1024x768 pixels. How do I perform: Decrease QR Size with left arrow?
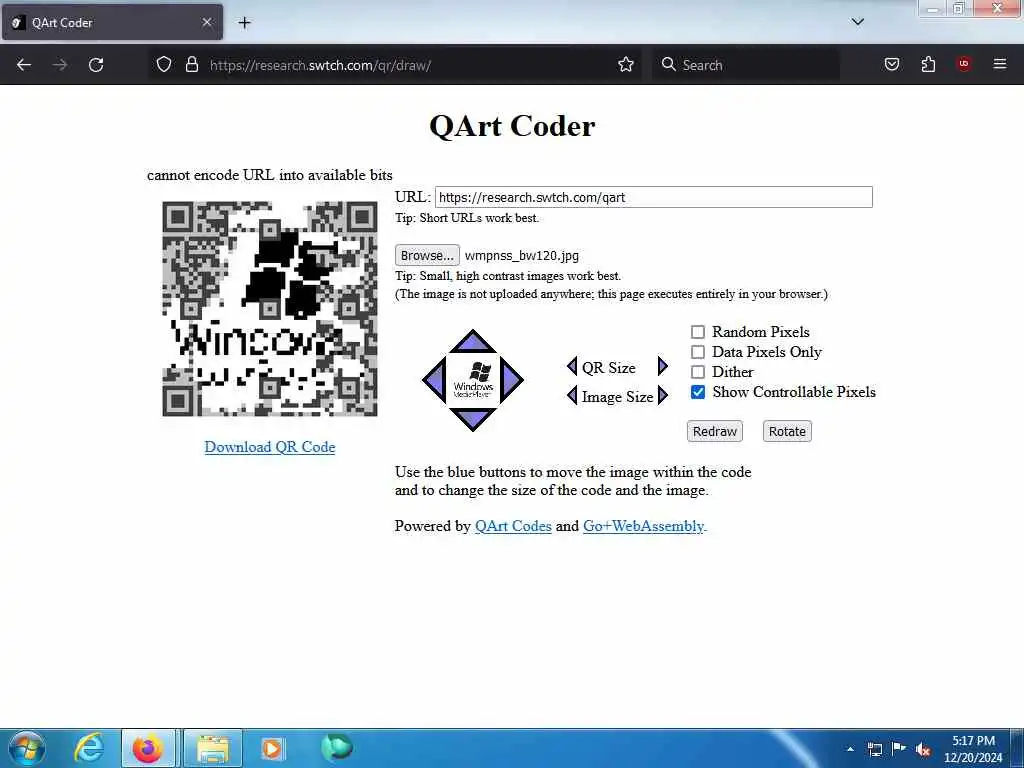point(573,366)
